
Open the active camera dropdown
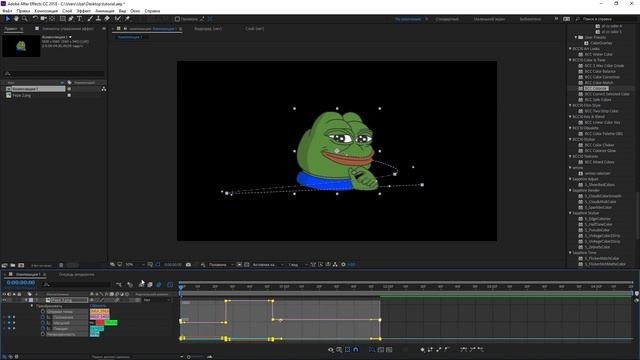tap(267, 264)
